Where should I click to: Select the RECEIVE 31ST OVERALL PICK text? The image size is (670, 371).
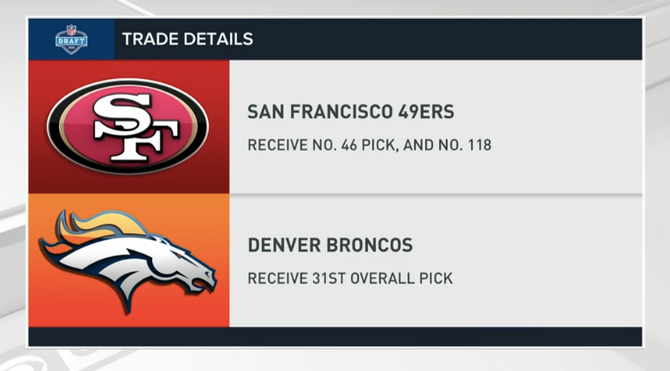[x=350, y=279]
